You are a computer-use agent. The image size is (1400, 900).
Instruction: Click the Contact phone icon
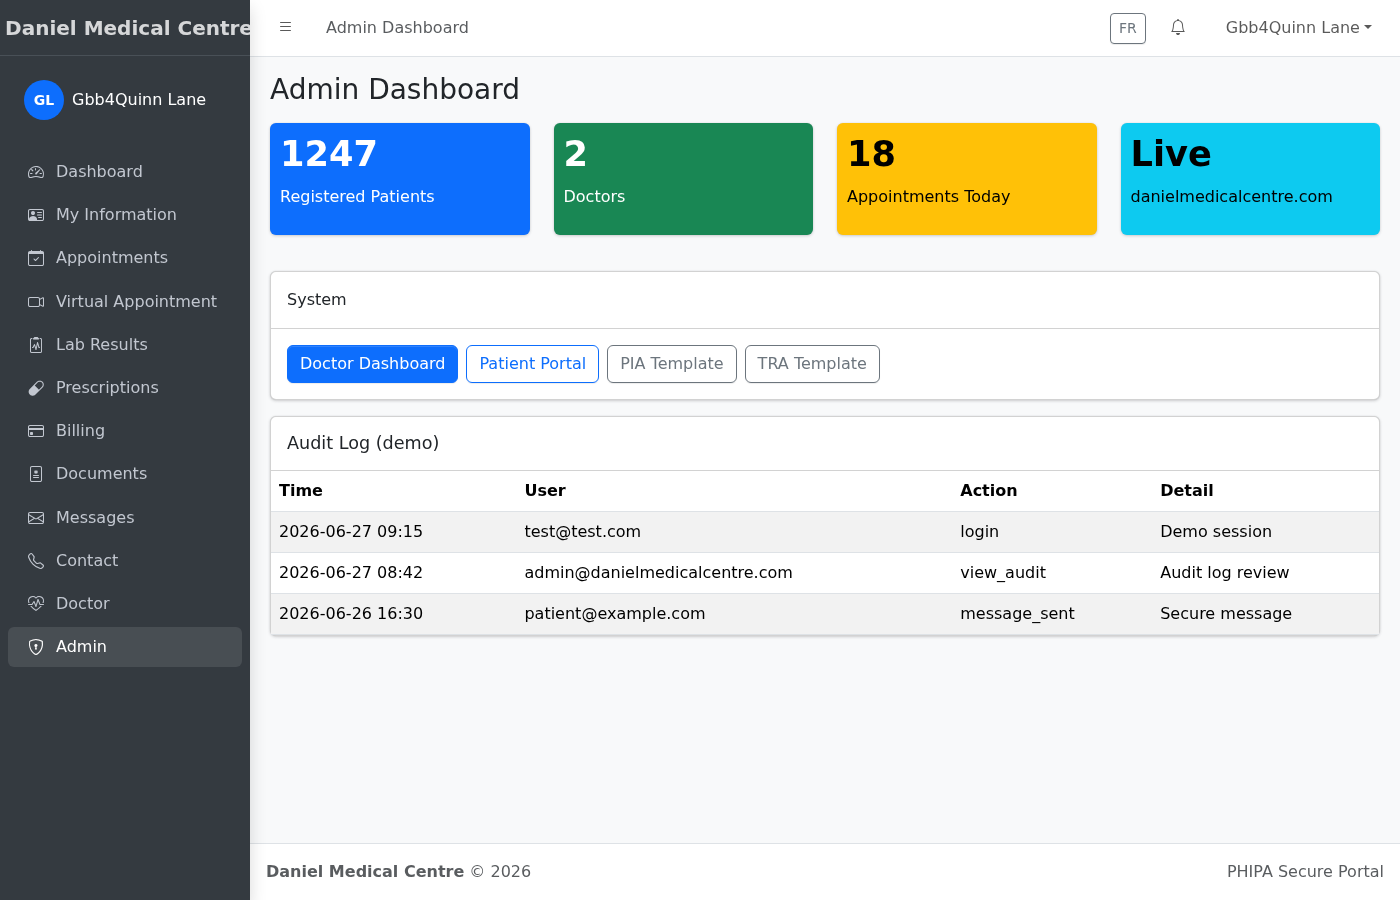point(36,561)
